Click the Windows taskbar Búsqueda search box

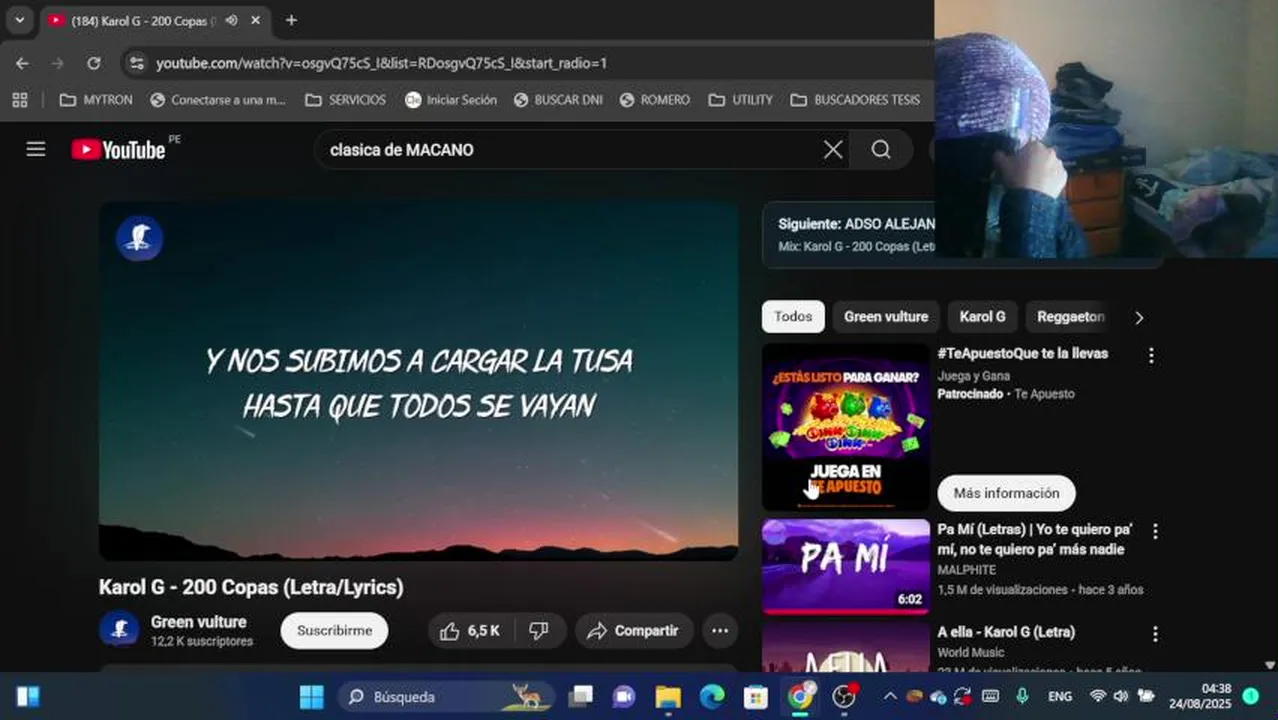[445, 696]
